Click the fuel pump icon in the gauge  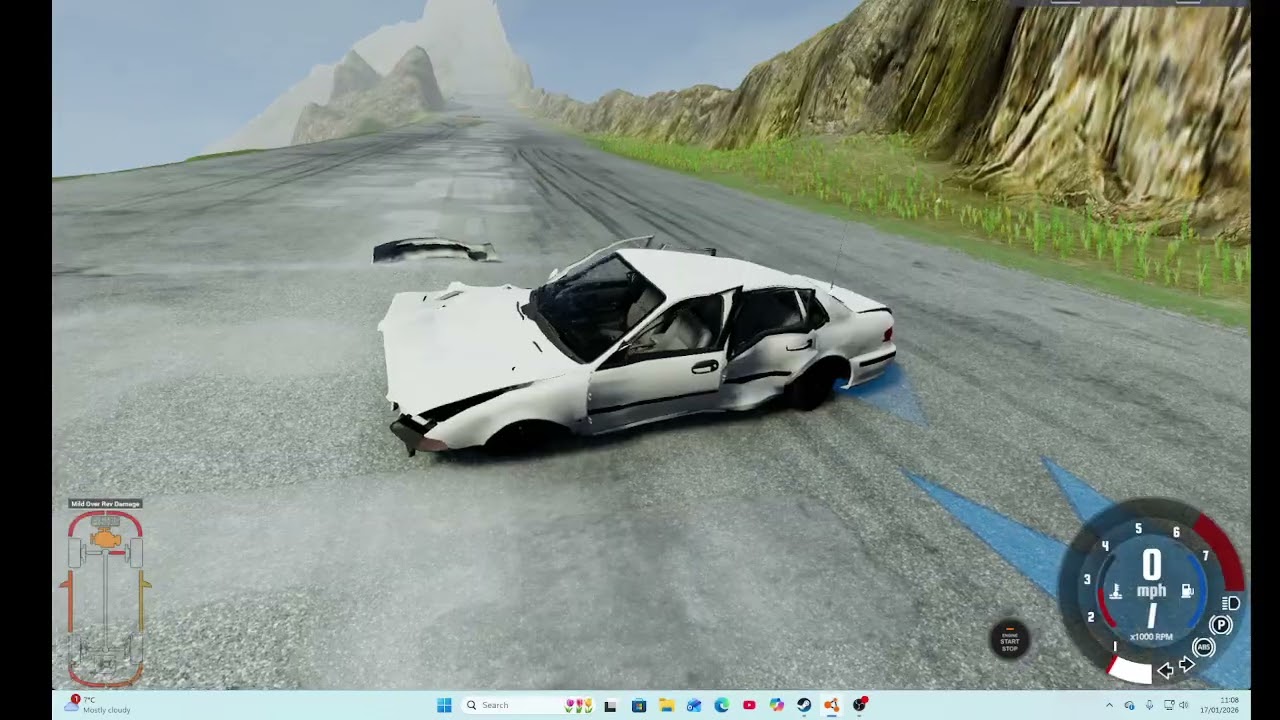coord(1187,591)
